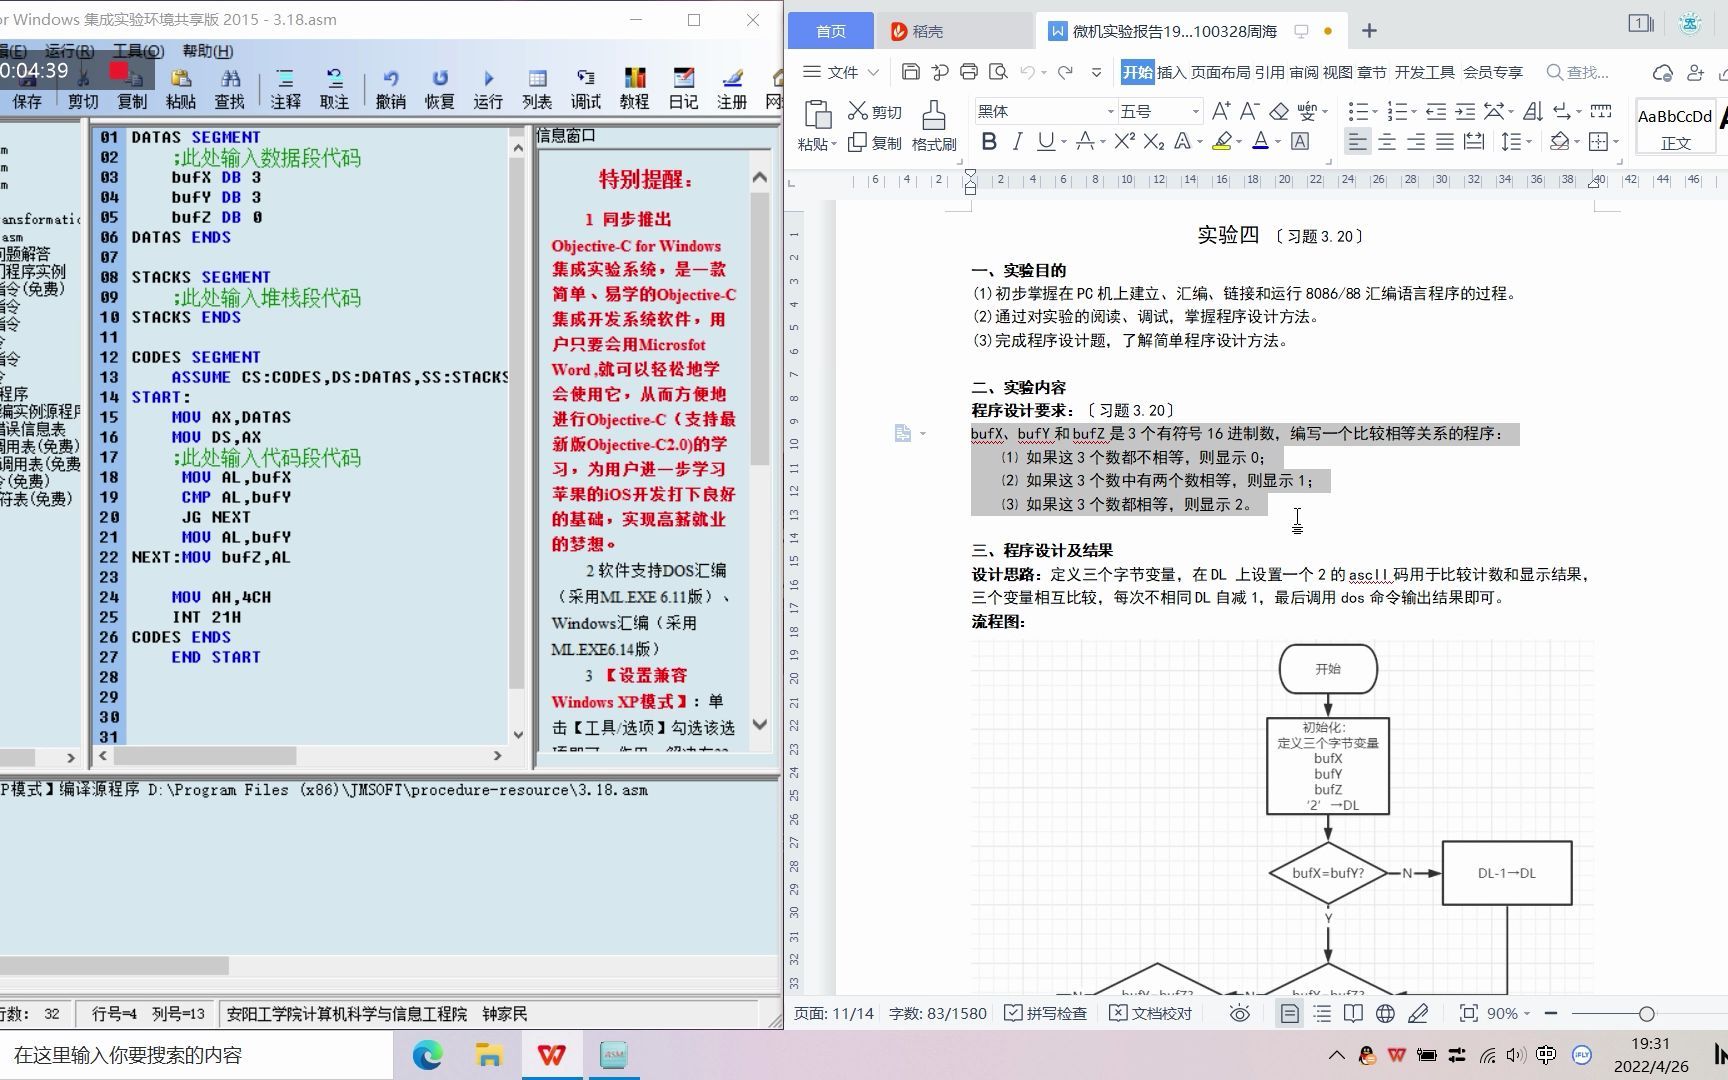1728x1080 pixels.
Task: Toggle Underline formatting in WPS
Action: click(1045, 142)
